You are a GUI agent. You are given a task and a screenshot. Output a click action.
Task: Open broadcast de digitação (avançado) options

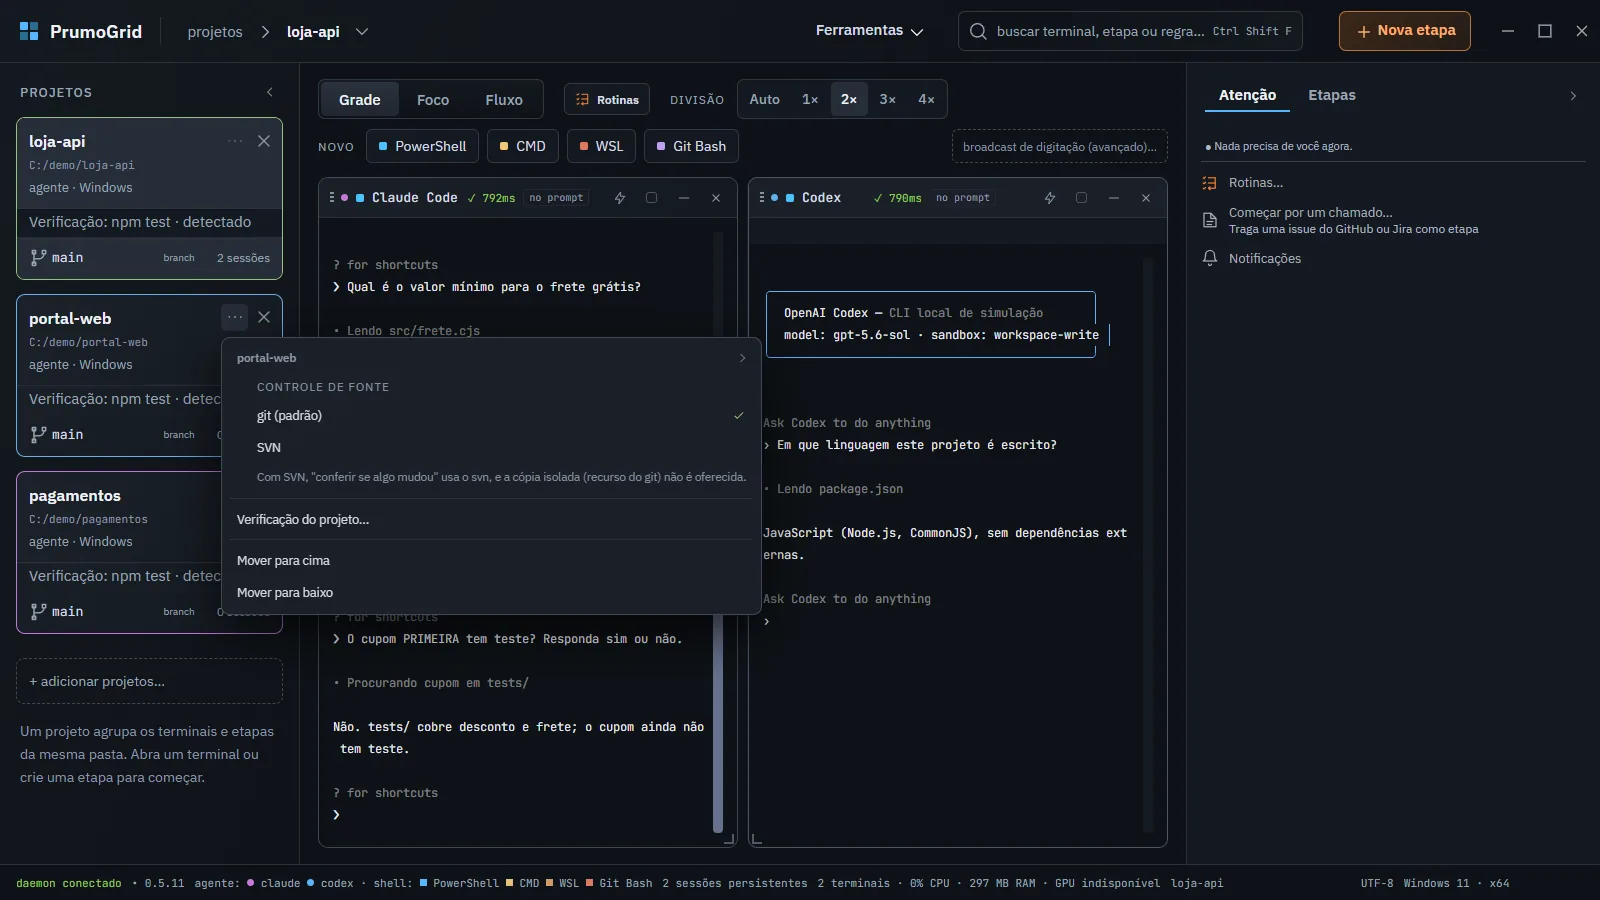(x=1060, y=147)
